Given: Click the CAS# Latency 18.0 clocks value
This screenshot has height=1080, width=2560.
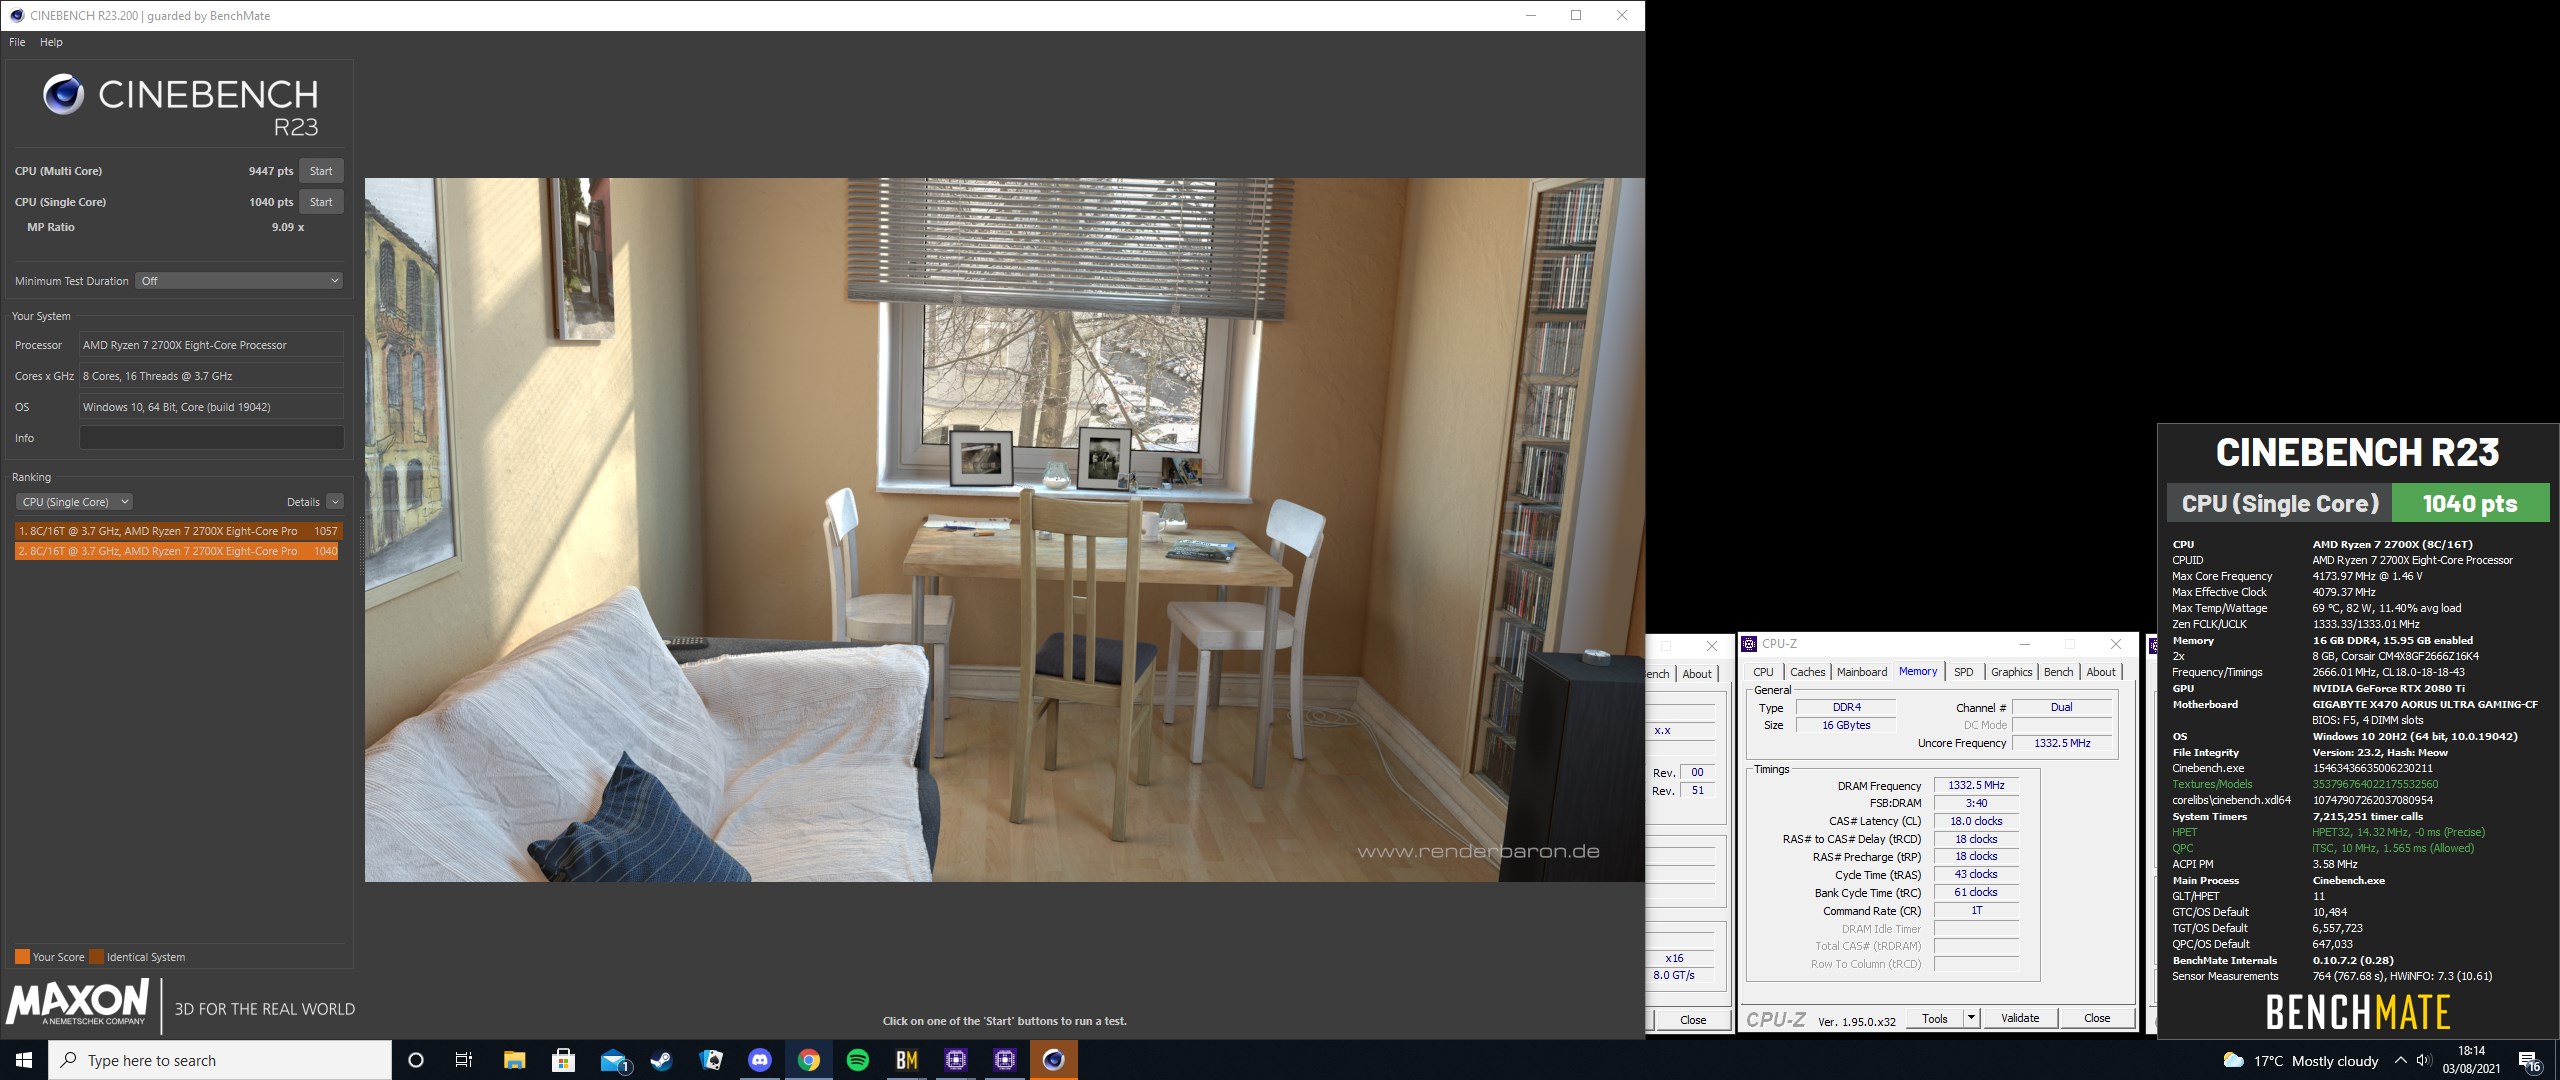Looking at the screenshot, I should coord(1976,821).
